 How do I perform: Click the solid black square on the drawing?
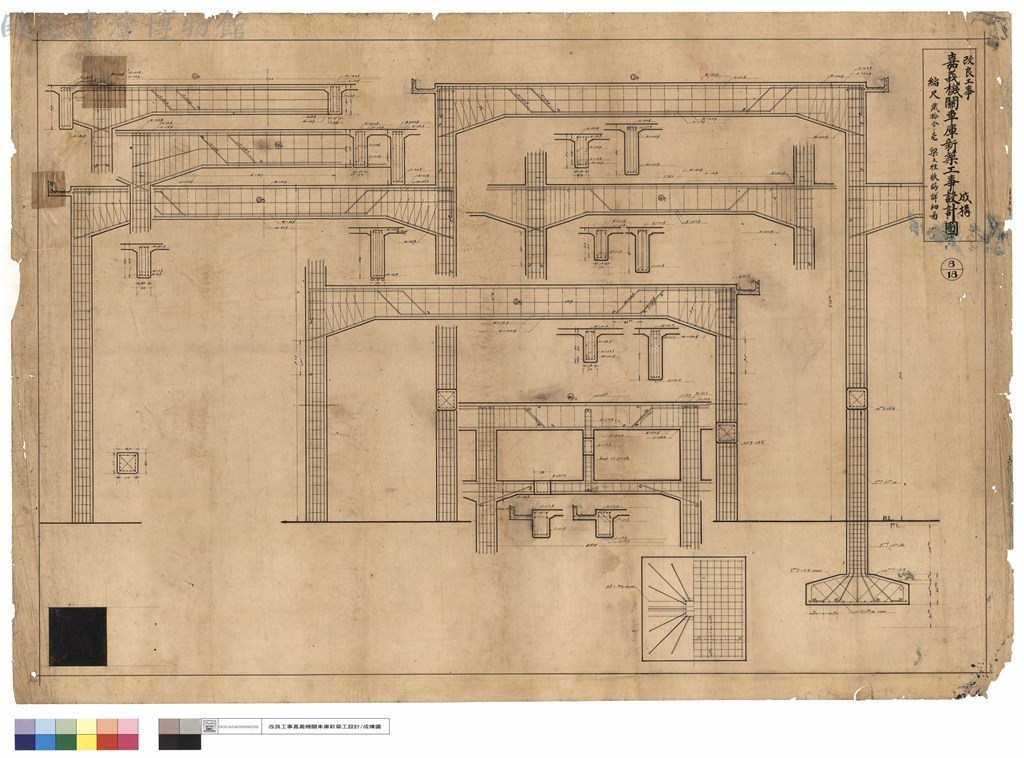(x=78, y=637)
